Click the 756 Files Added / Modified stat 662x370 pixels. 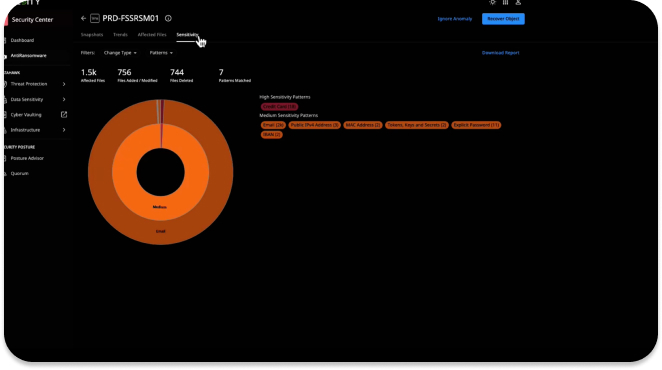tap(137, 75)
